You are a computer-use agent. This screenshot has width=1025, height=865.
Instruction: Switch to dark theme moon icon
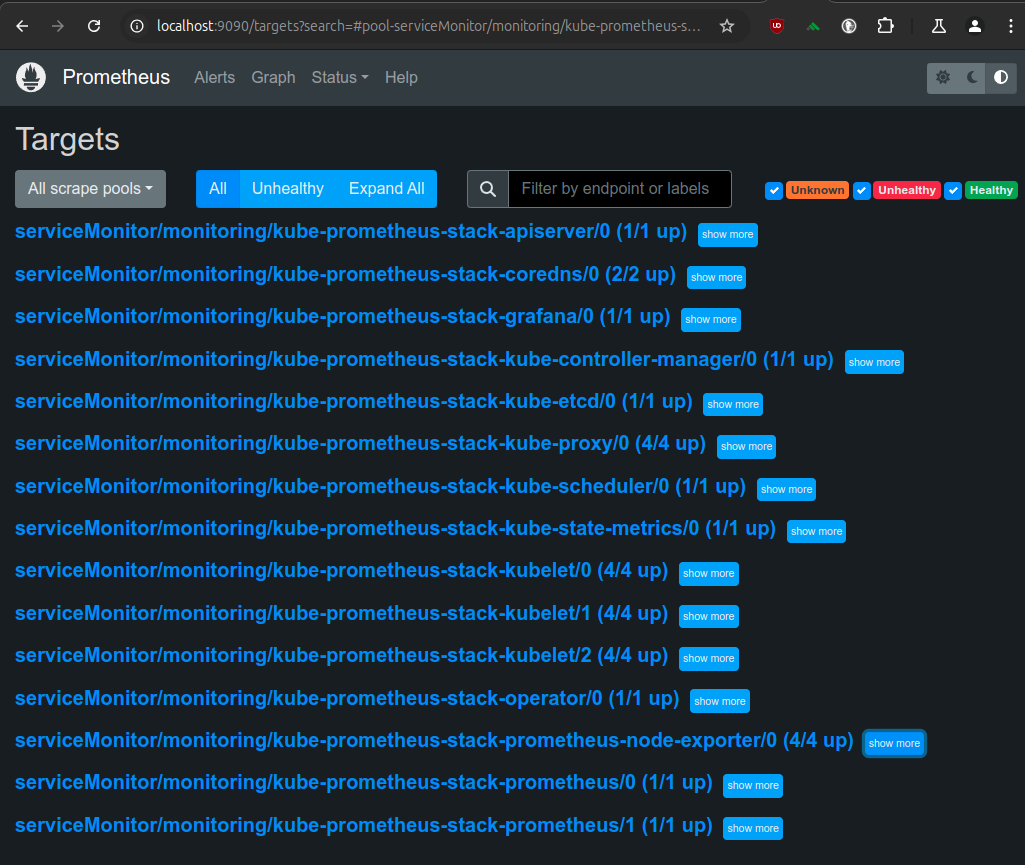[x=972, y=78]
